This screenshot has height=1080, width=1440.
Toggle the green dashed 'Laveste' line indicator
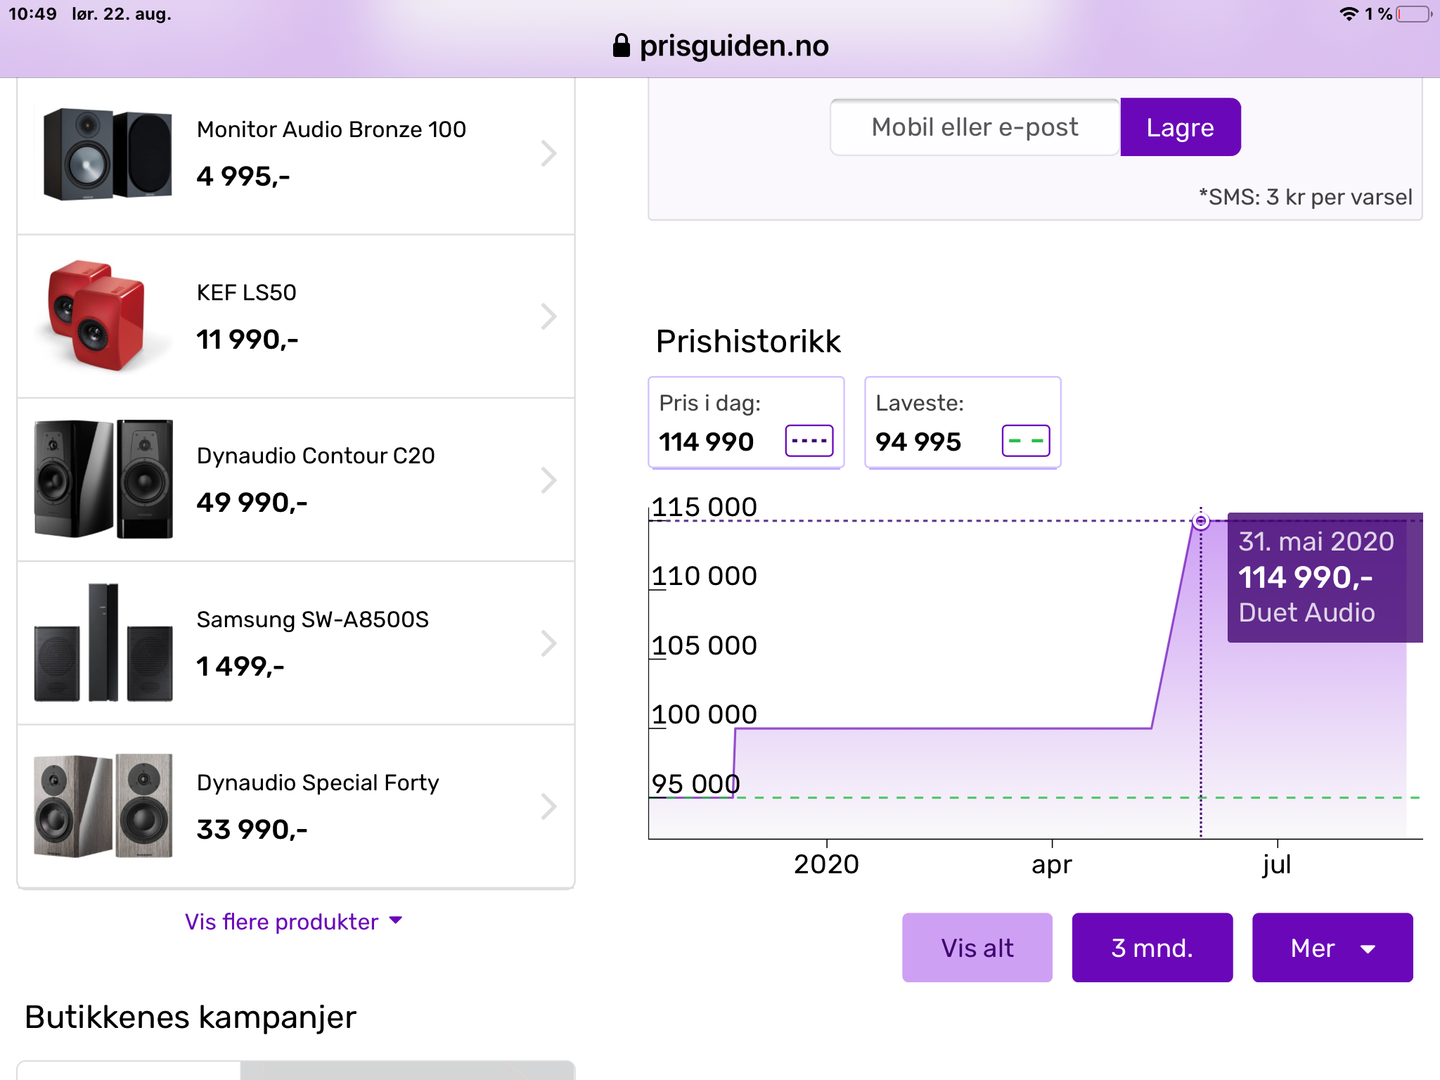[1025, 441]
